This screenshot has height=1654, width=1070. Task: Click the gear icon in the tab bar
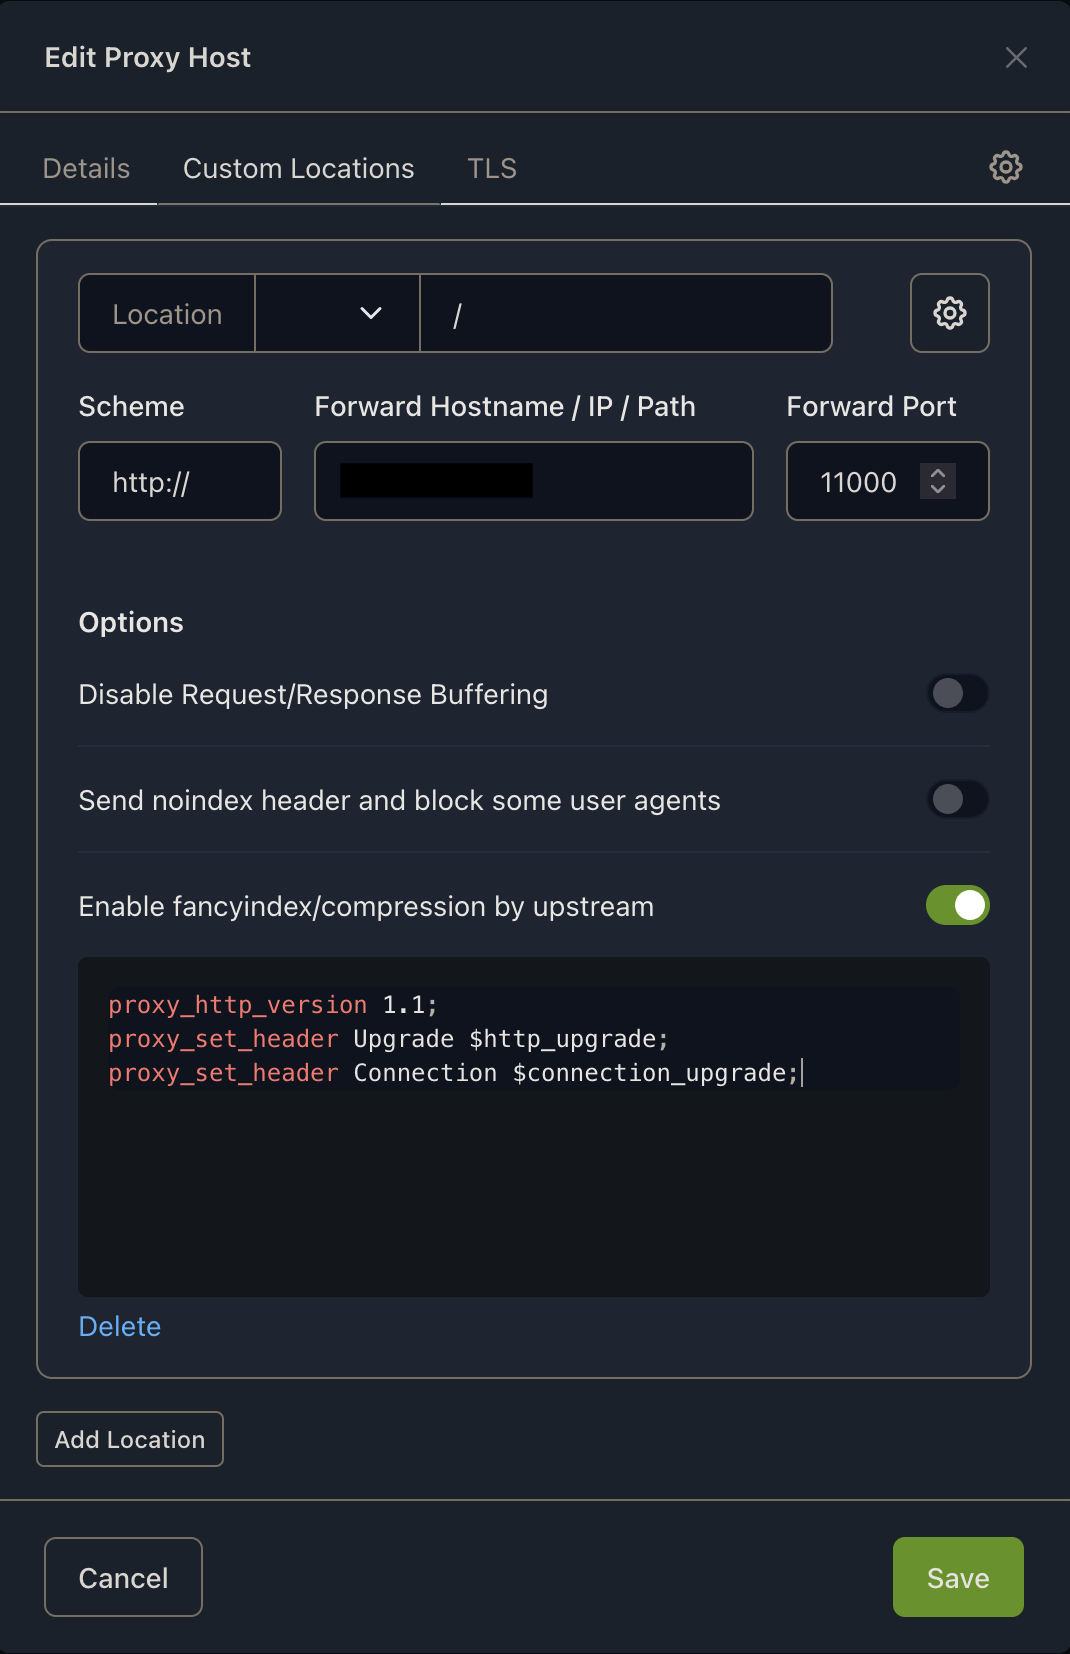coord(1005,167)
